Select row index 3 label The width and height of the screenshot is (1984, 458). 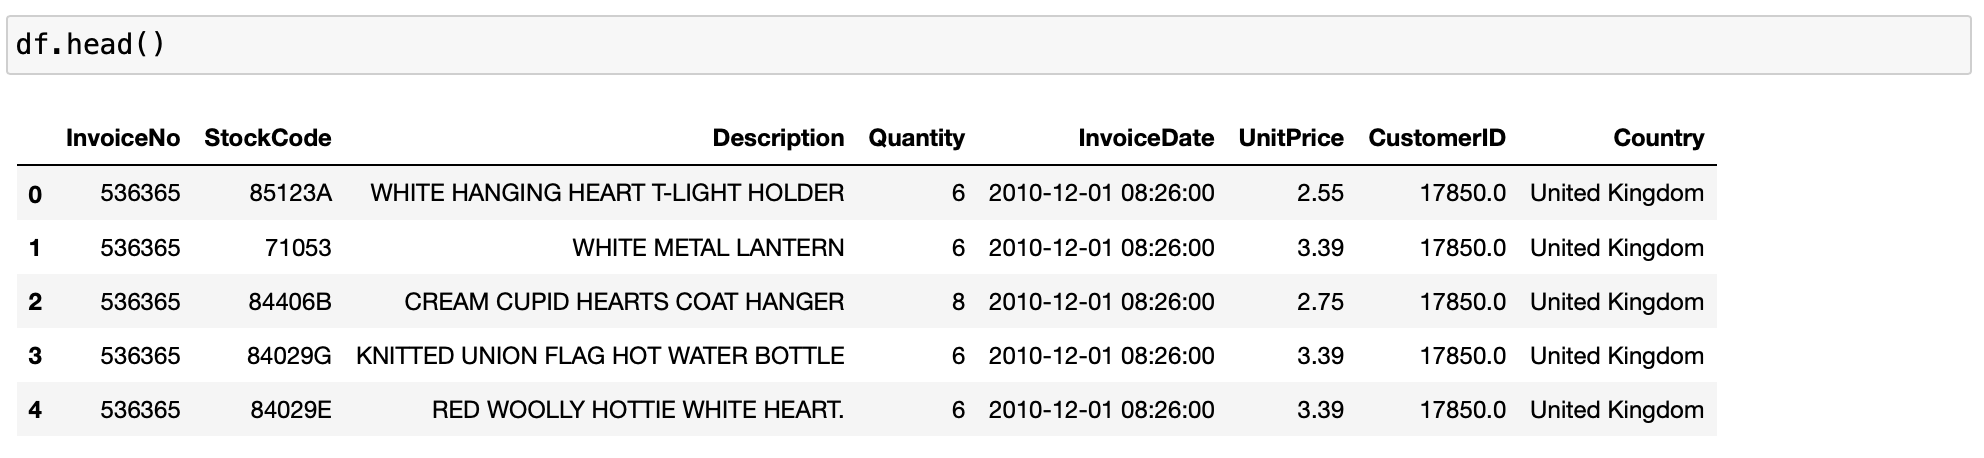click(35, 356)
